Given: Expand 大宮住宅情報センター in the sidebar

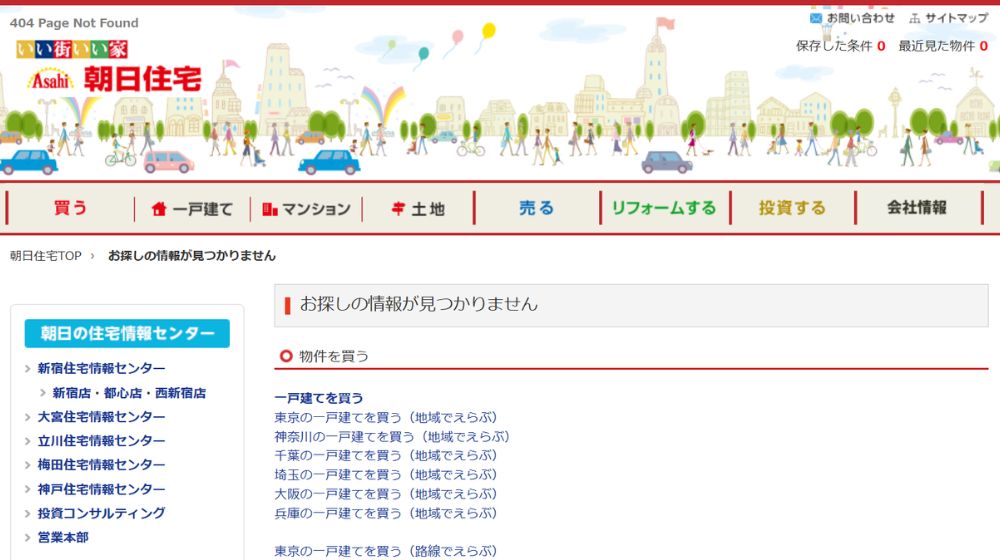Looking at the screenshot, I should click(101, 417).
